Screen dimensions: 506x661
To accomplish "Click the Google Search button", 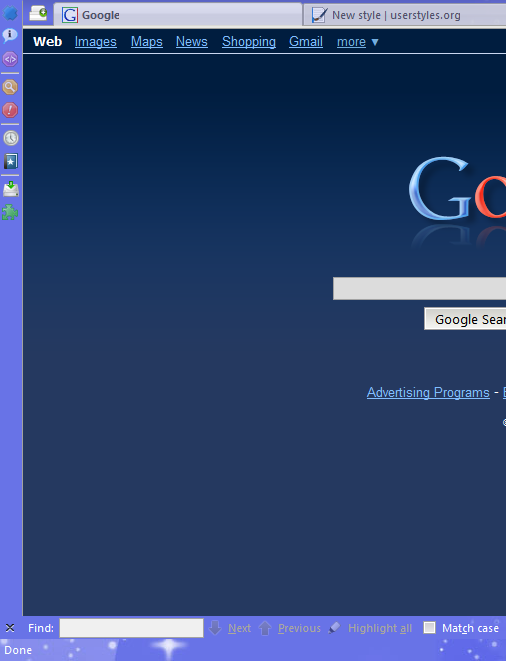I will pos(465,319).
